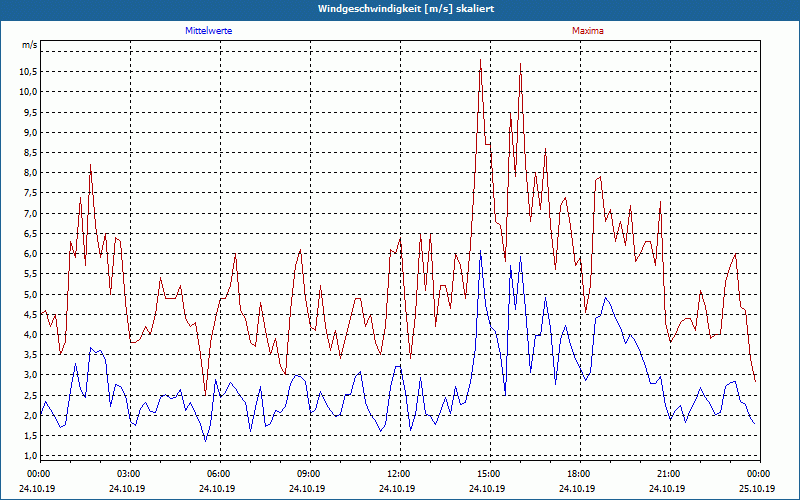Click the "6,5" y-axis value
800x500 pixels.
[x=30, y=234]
